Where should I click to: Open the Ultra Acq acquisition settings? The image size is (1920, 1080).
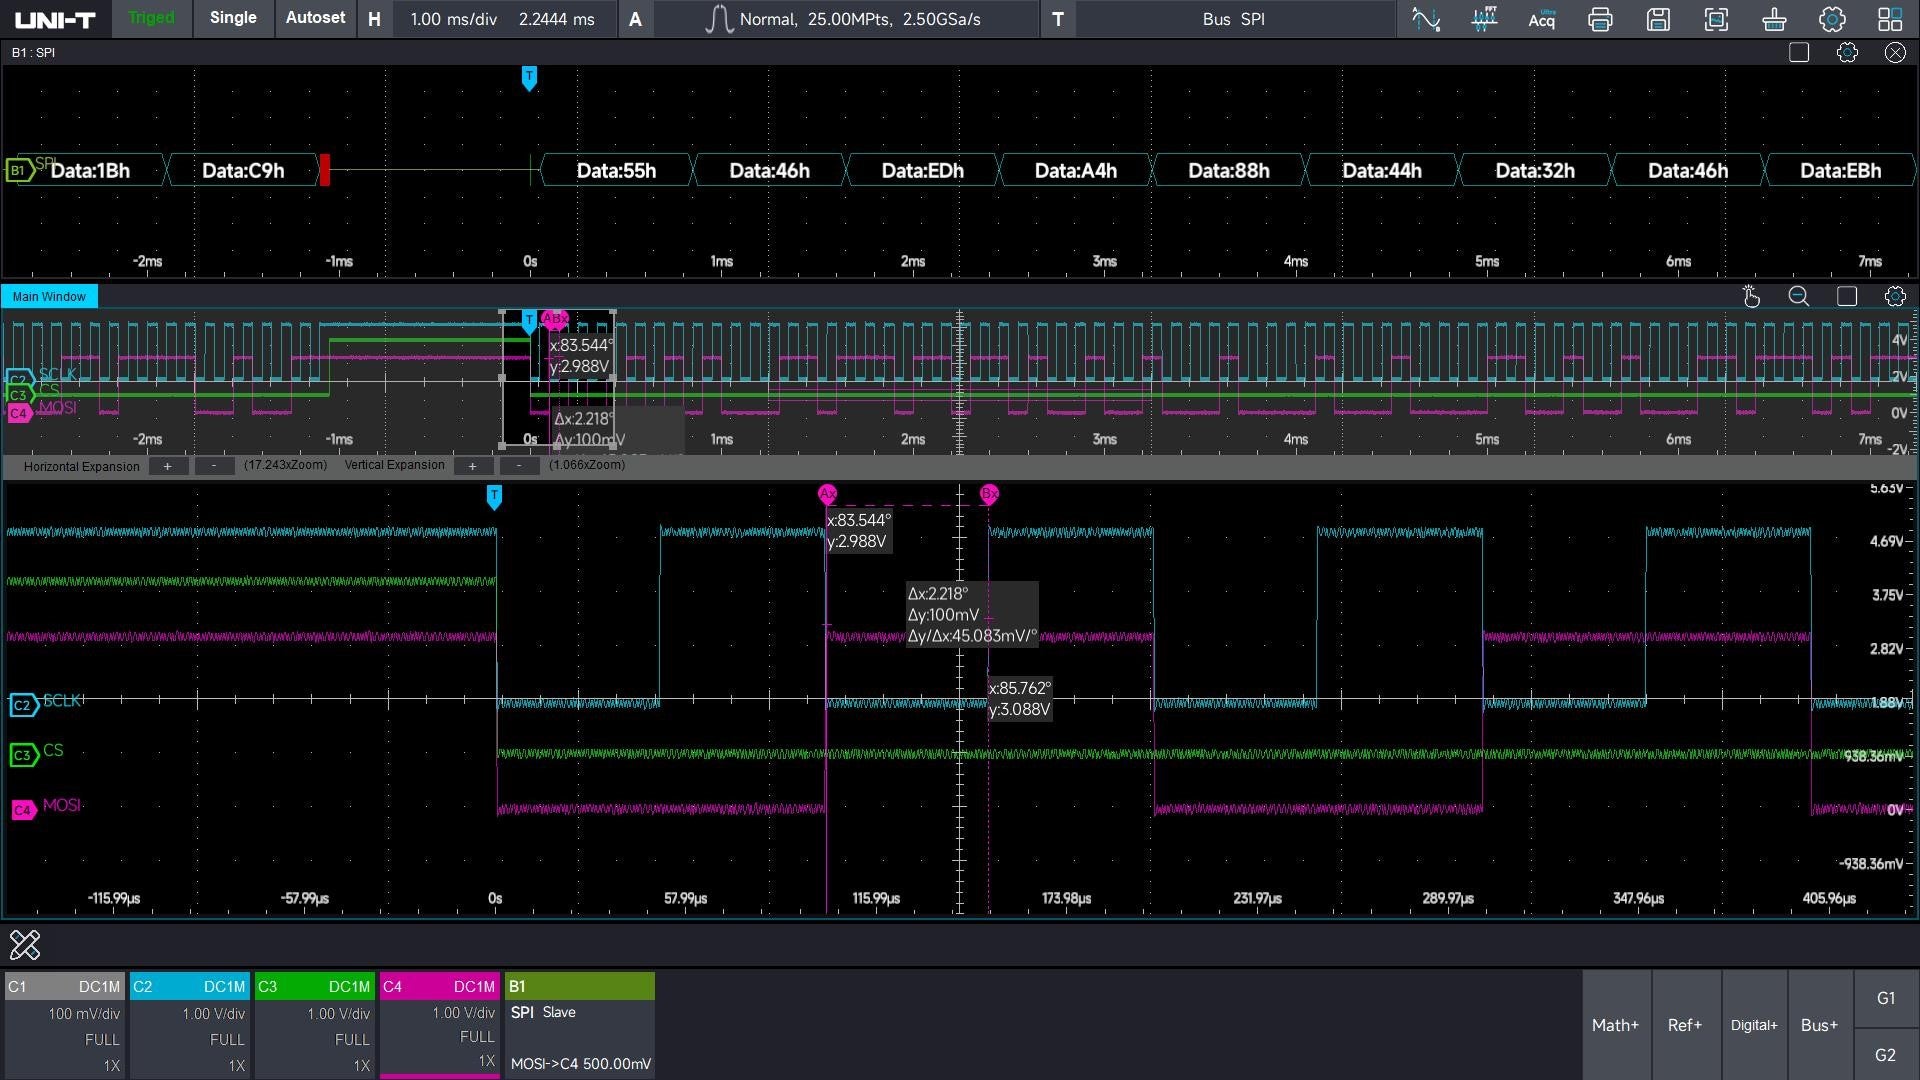(1541, 19)
